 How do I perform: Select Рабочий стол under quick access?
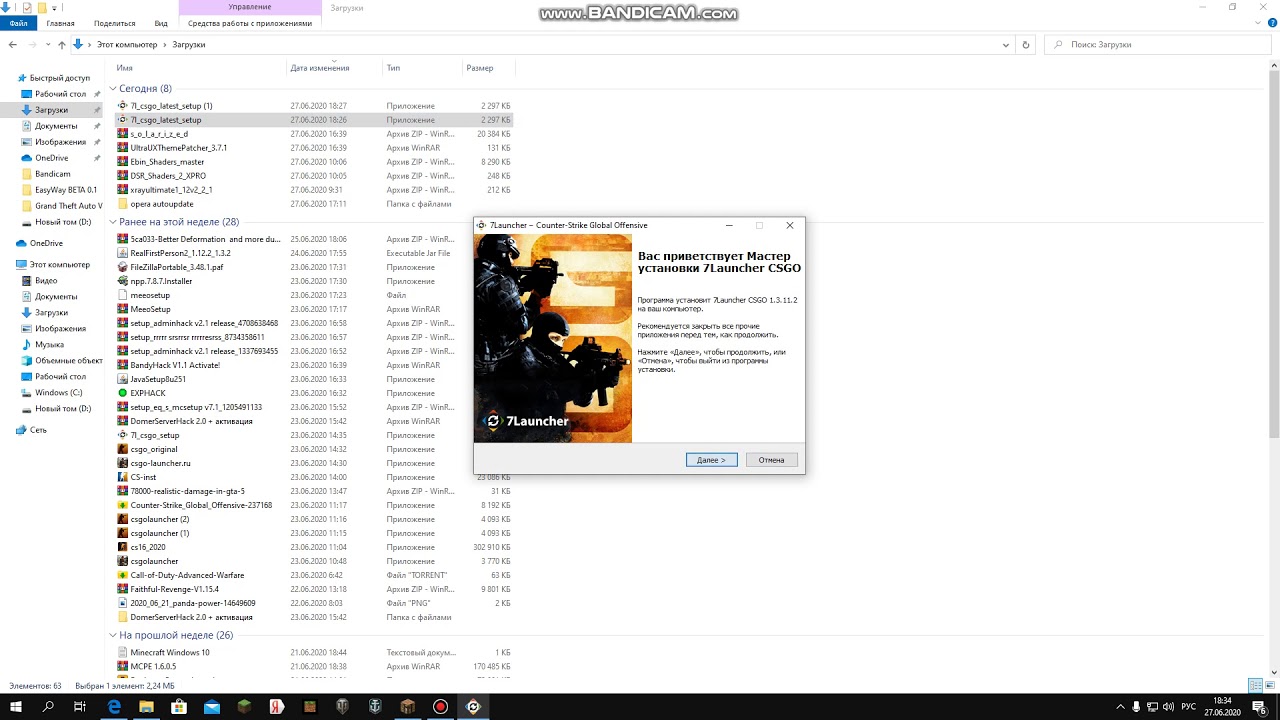[x=60, y=94]
